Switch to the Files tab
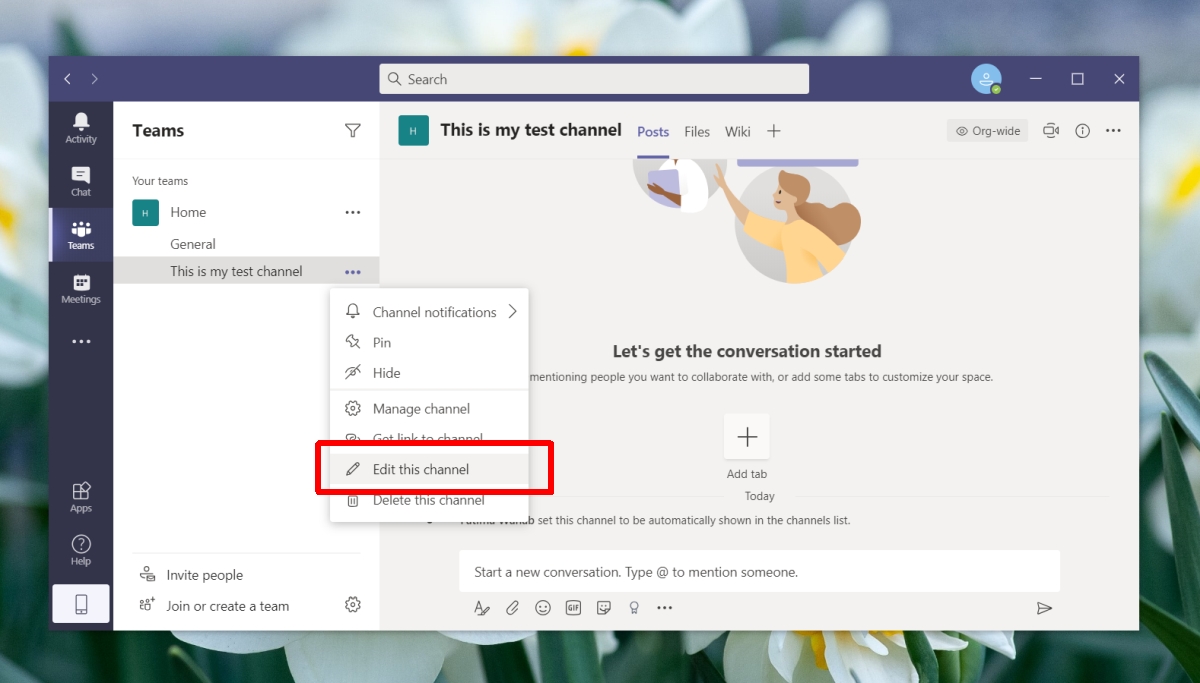The width and height of the screenshot is (1200, 683). coord(697,131)
